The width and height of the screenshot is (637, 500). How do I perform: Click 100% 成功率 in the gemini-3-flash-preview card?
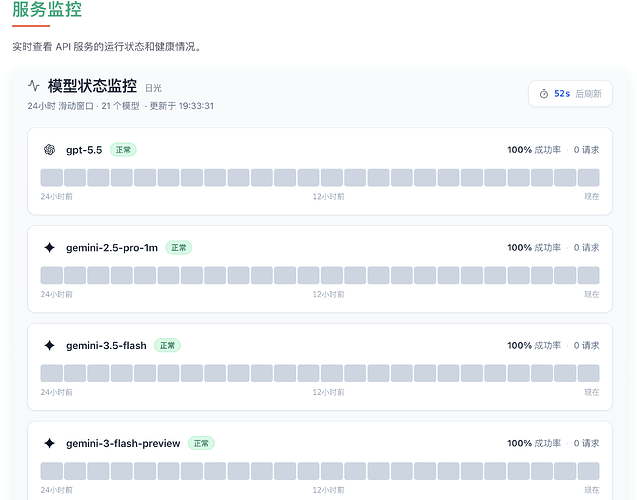click(534, 443)
